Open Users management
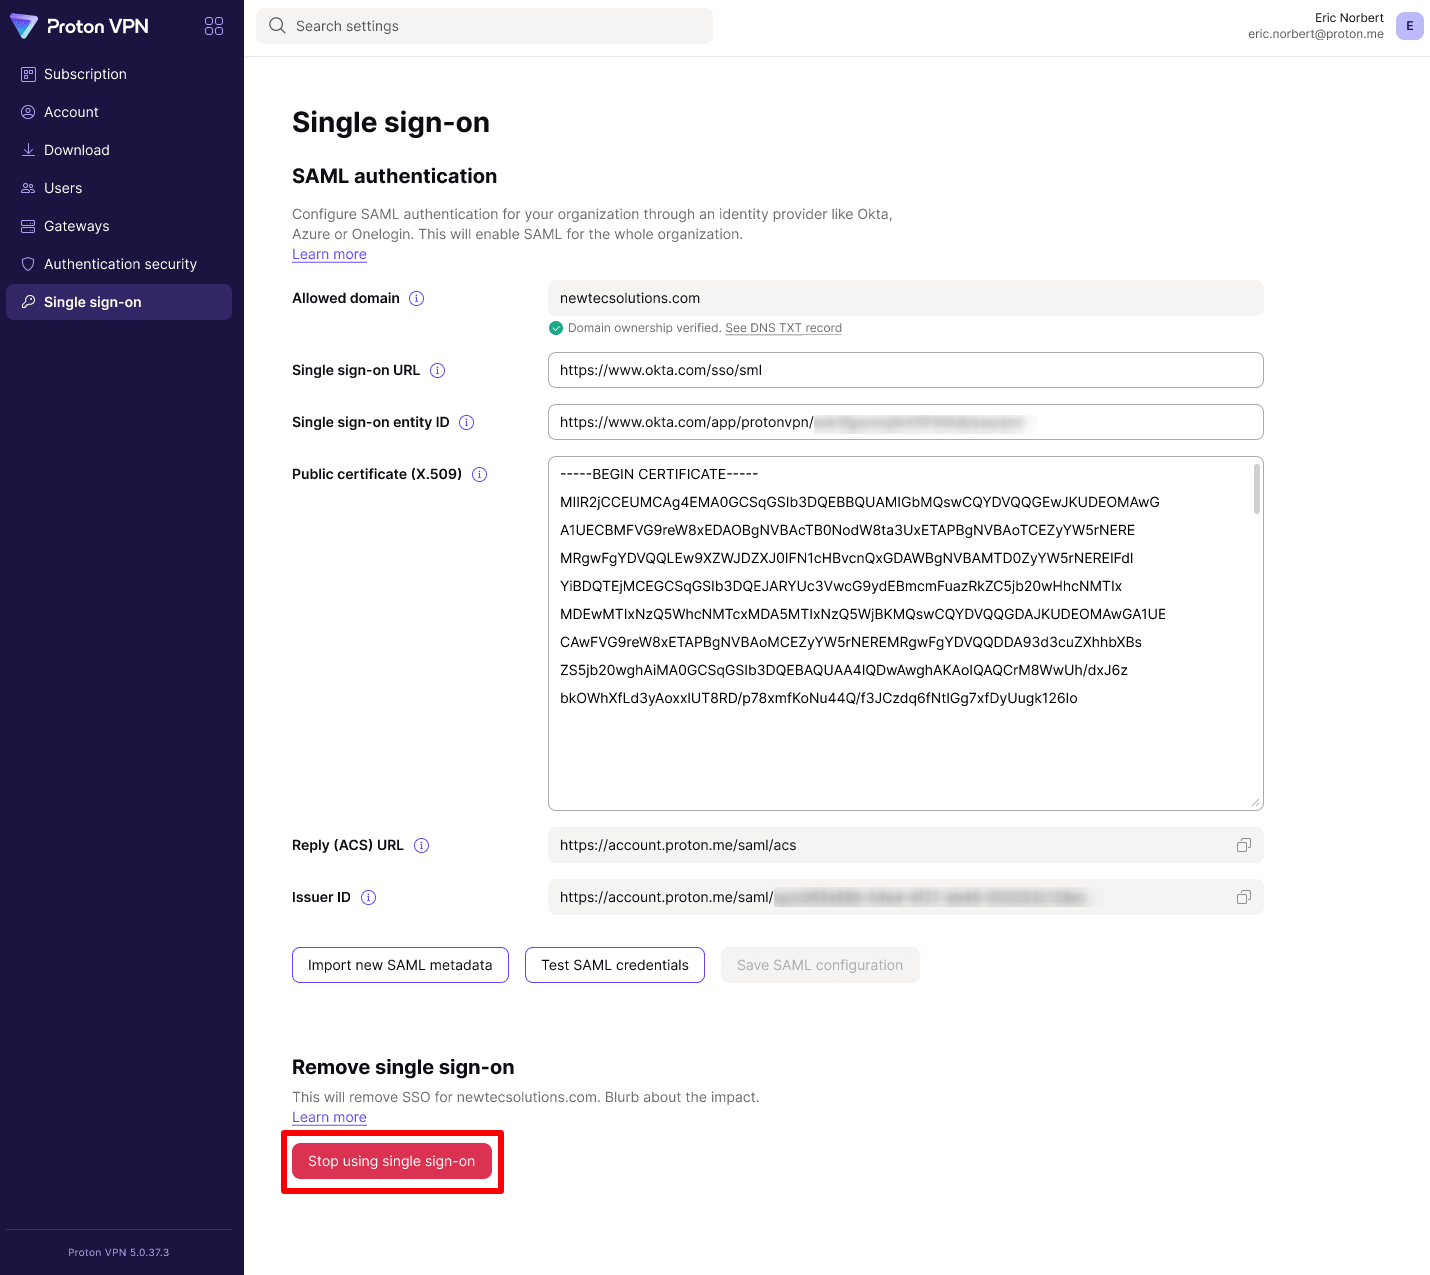1430x1275 pixels. tap(119, 188)
